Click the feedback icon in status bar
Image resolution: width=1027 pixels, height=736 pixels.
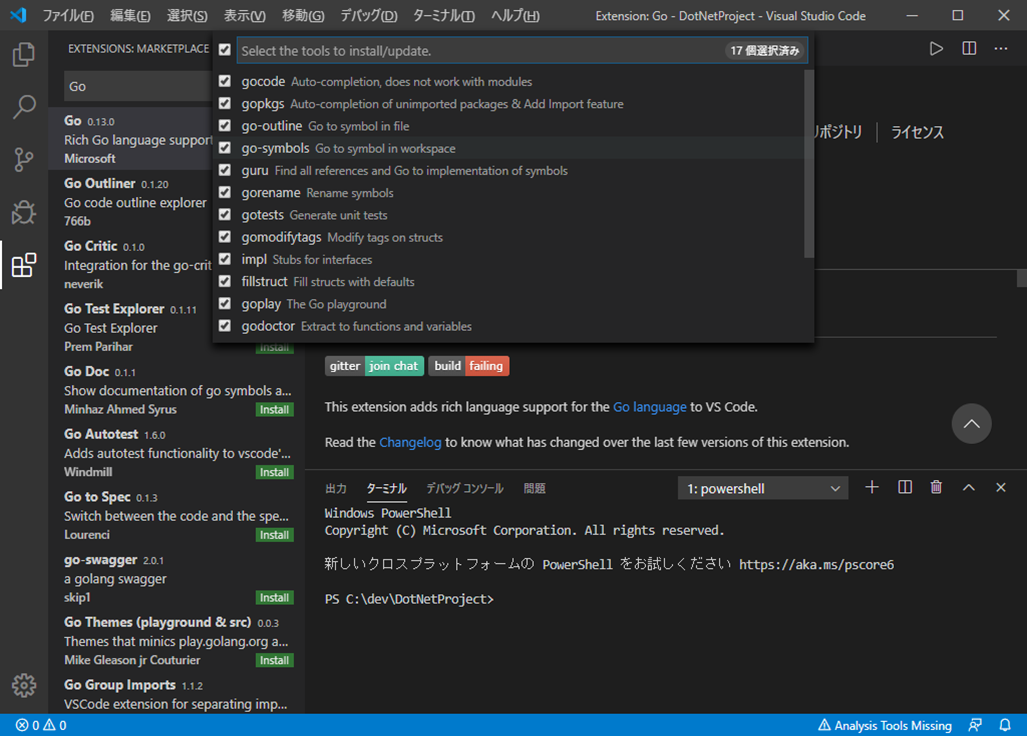975,725
